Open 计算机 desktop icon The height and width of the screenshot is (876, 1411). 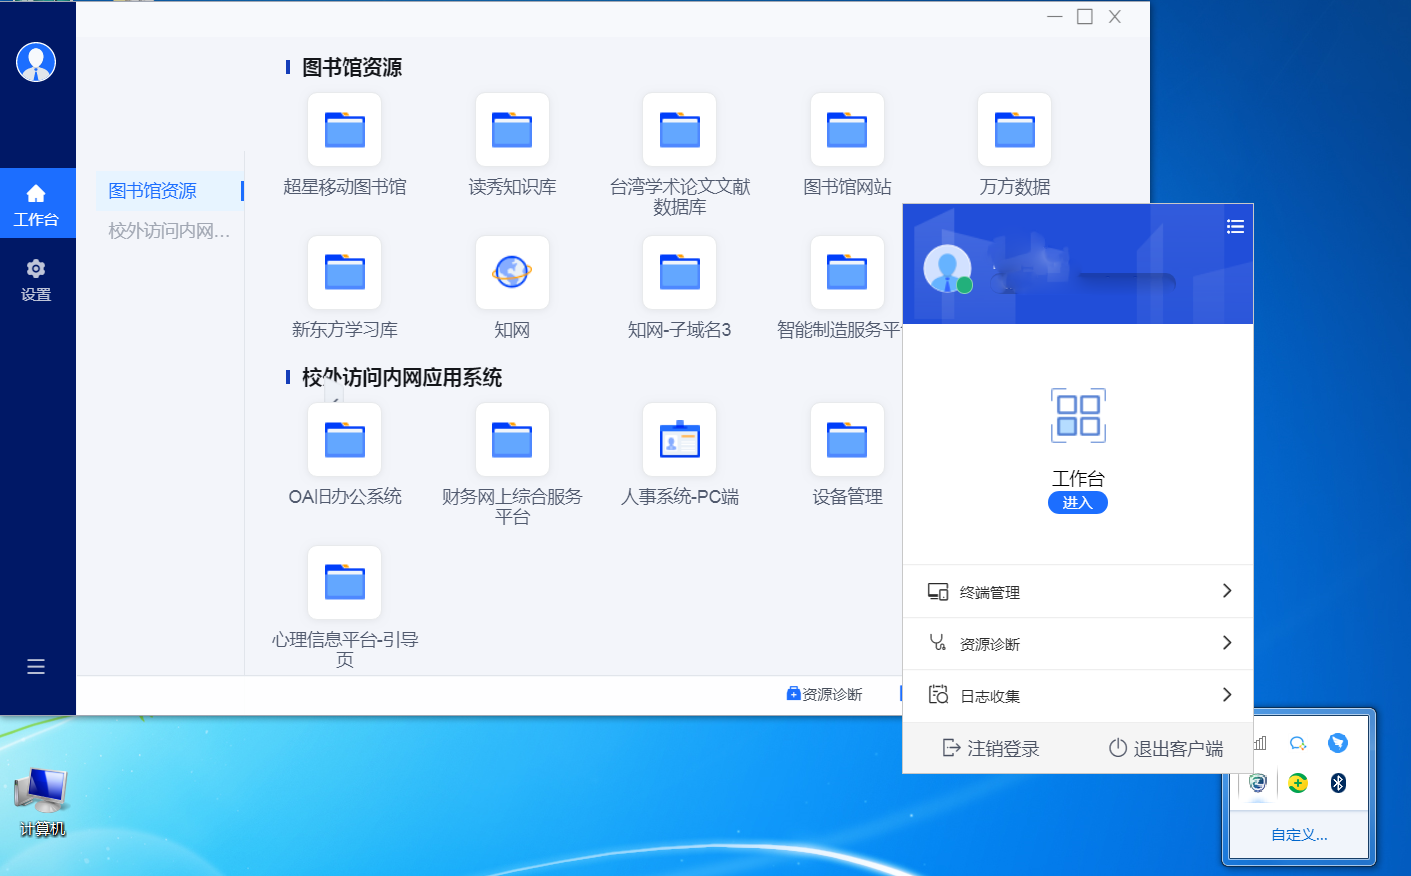(x=42, y=802)
